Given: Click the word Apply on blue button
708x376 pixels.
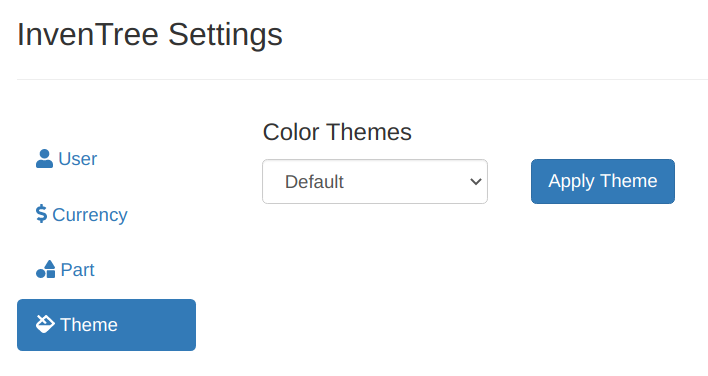Looking at the screenshot, I should [571, 182].
